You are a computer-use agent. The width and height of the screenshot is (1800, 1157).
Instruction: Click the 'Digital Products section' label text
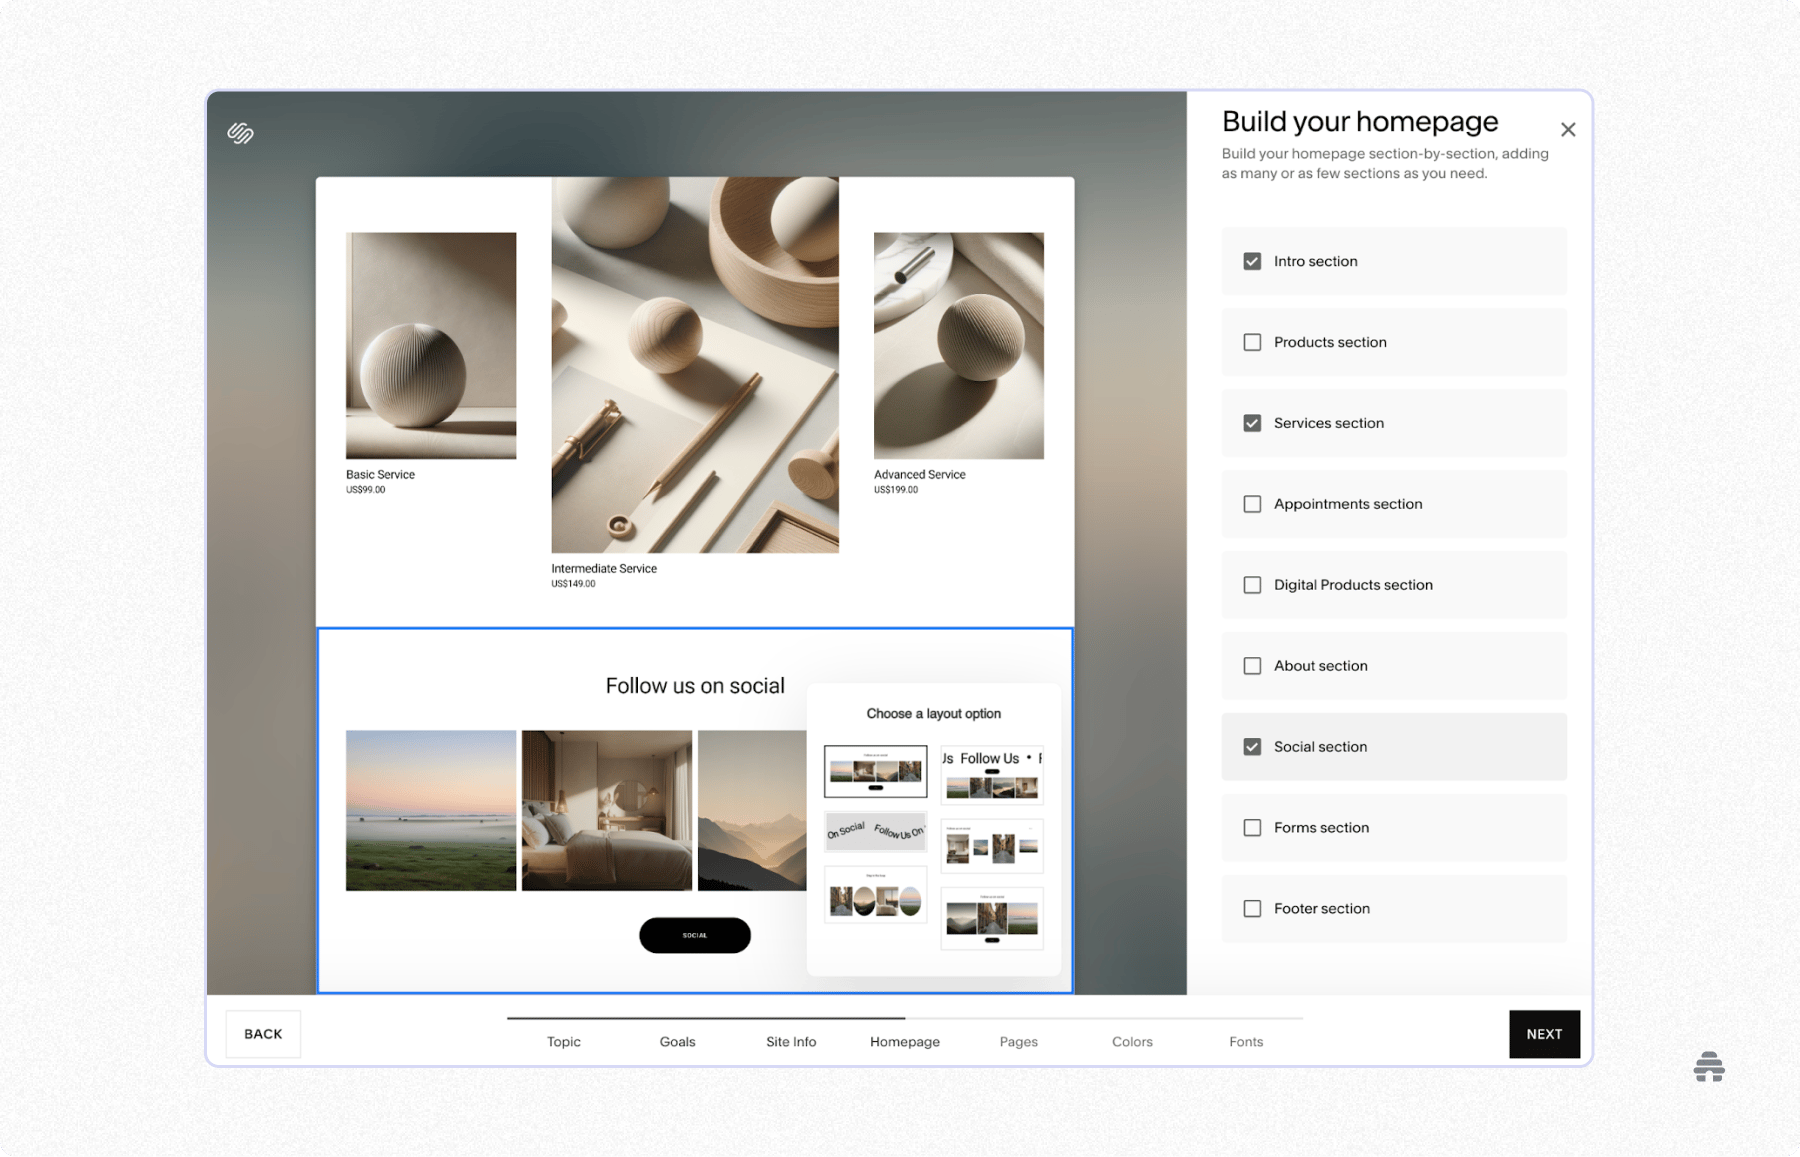click(1353, 585)
